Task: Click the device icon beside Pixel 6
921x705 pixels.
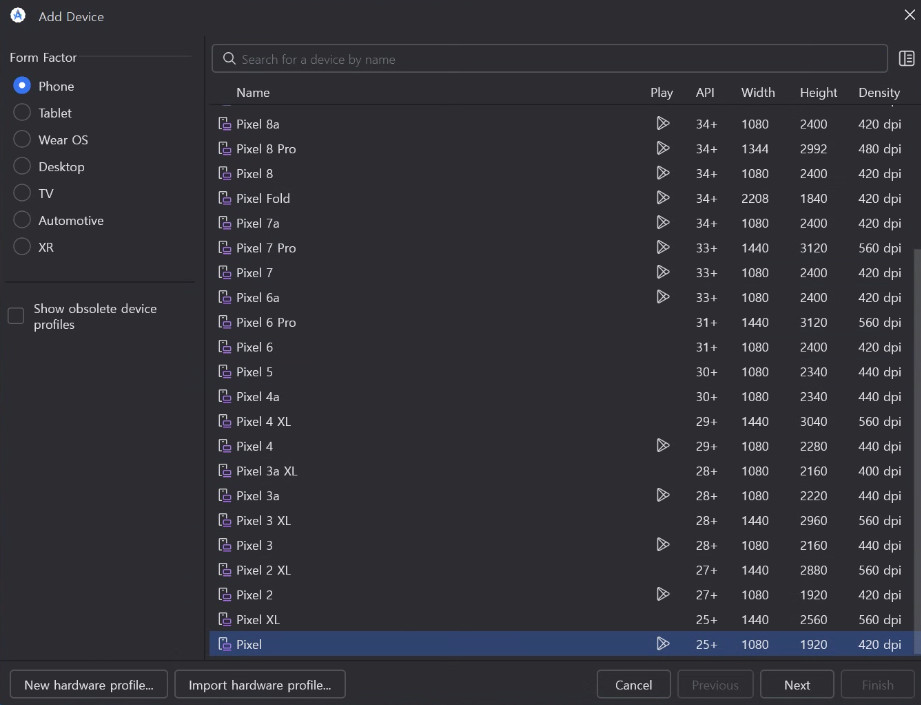Action: (224, 347)
